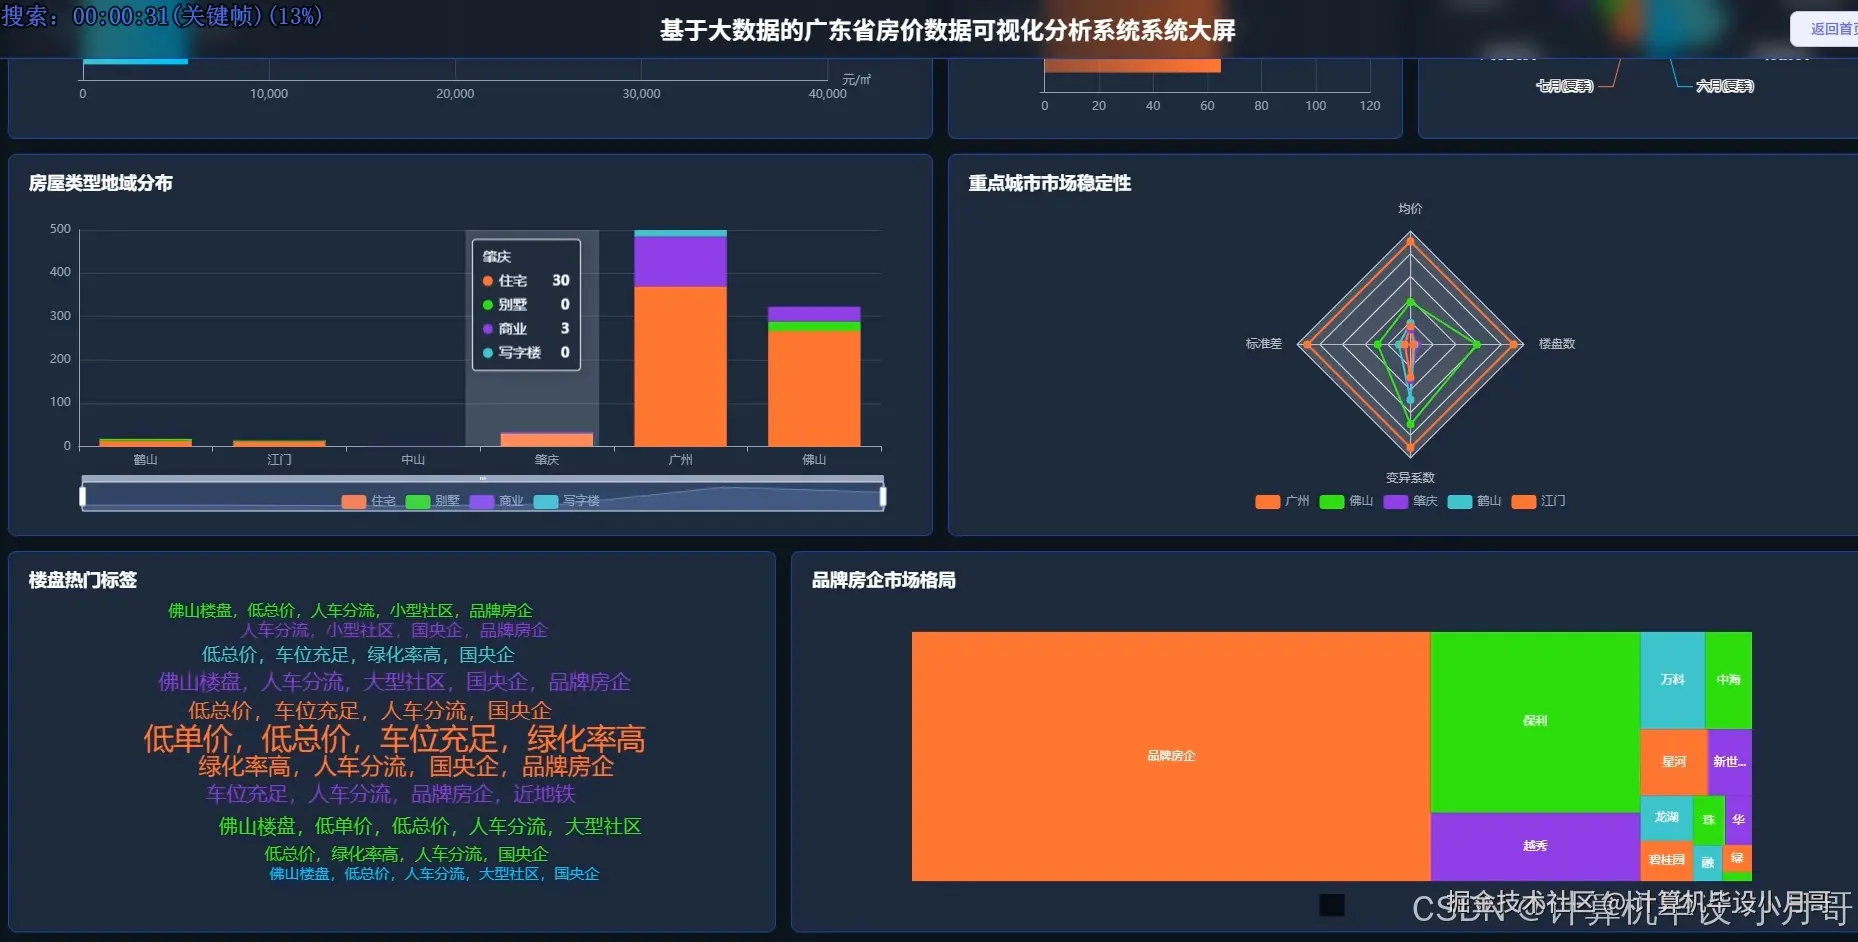Click the tag 低单价，低总价，车位充足，绿化率高
Screen dimensions: 1858x942
tap(396, 739)
